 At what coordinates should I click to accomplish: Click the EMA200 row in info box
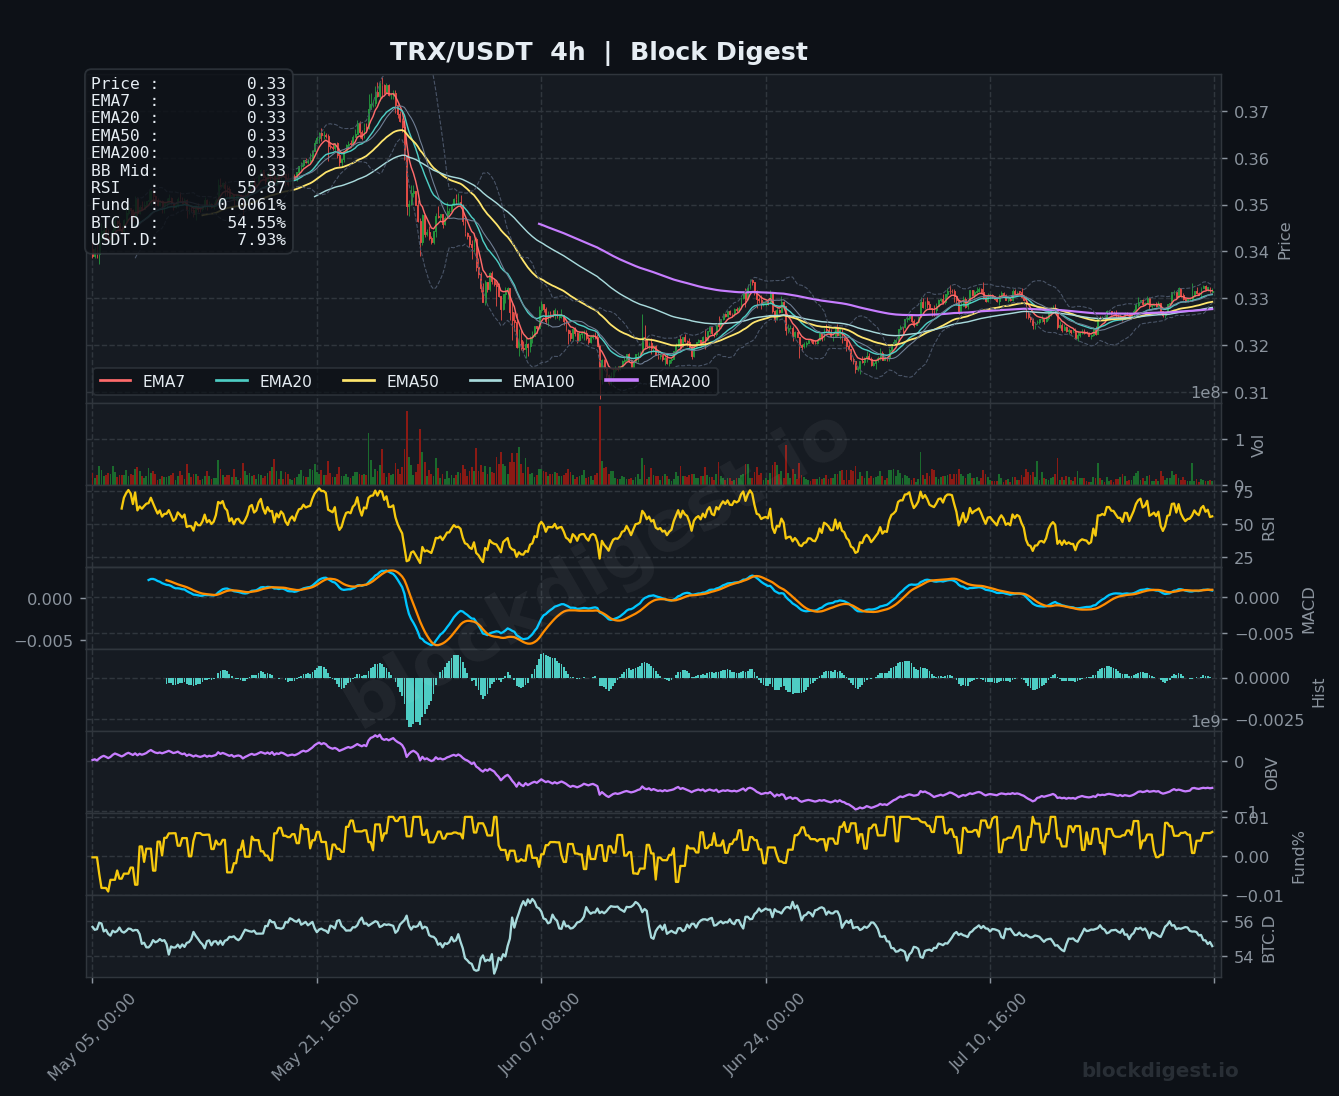click(x=188, y=153)
